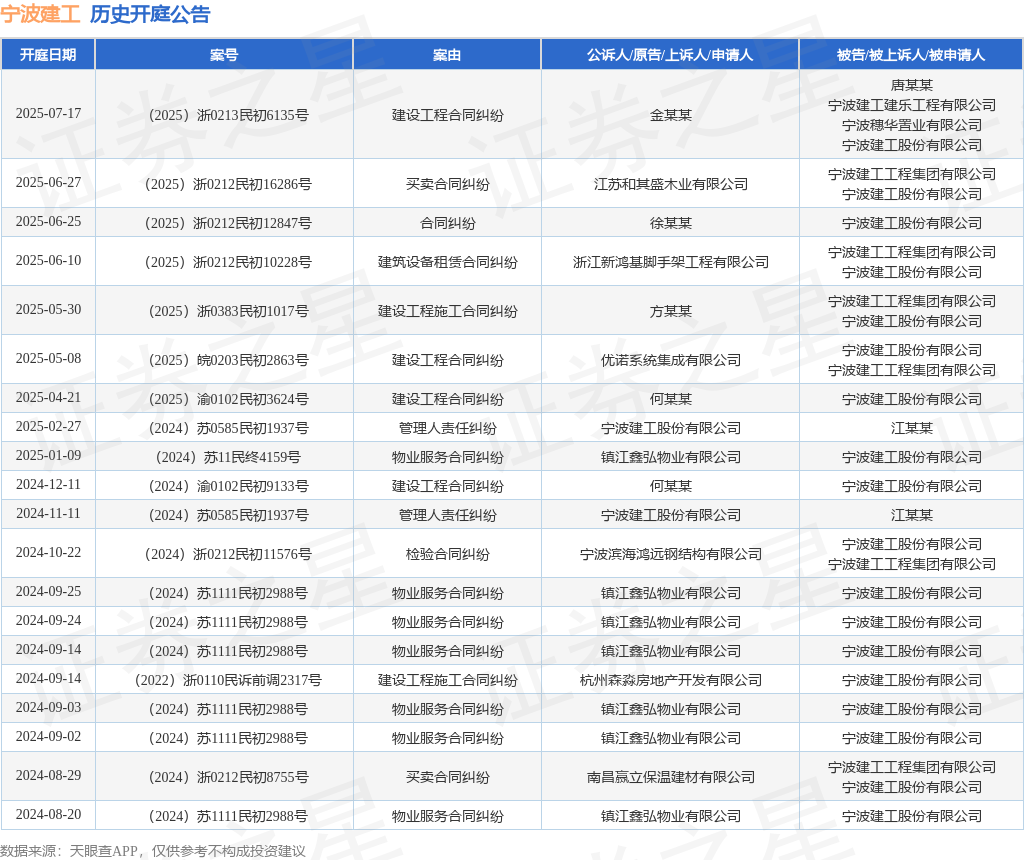Viewport: 1024px width, 860px height.
Task: Click case number (2025)皖0203民初2863号
Action: click(x=228, y=360)
